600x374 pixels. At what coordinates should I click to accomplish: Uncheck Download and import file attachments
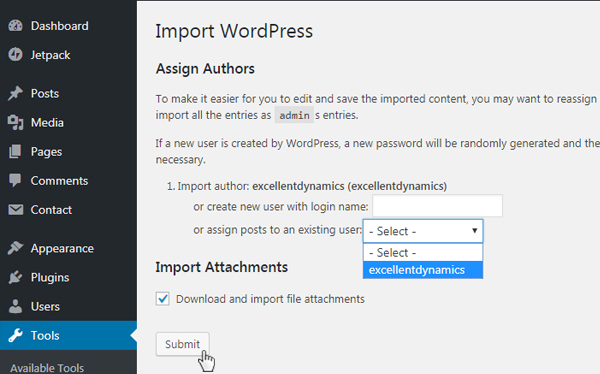(x=163, y=299)
